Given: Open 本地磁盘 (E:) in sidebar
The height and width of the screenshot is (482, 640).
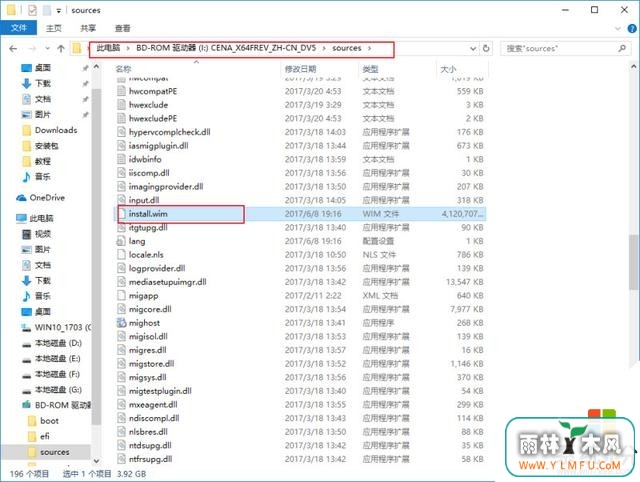Looking at the screenshot, I should [58, 358].
